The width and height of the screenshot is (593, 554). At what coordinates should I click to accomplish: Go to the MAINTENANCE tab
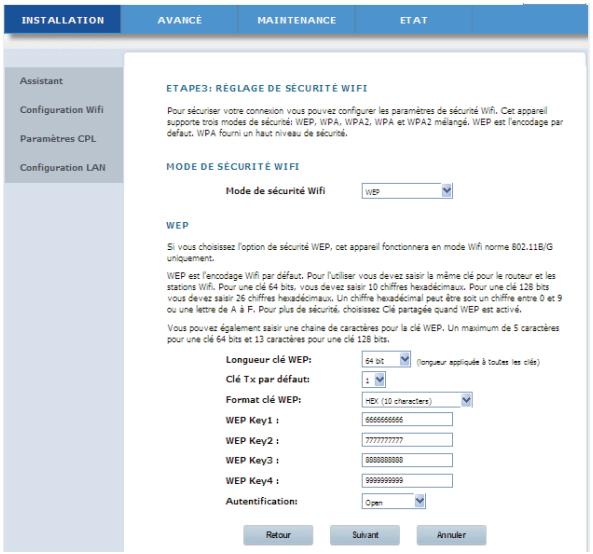(x=296, y=20)
